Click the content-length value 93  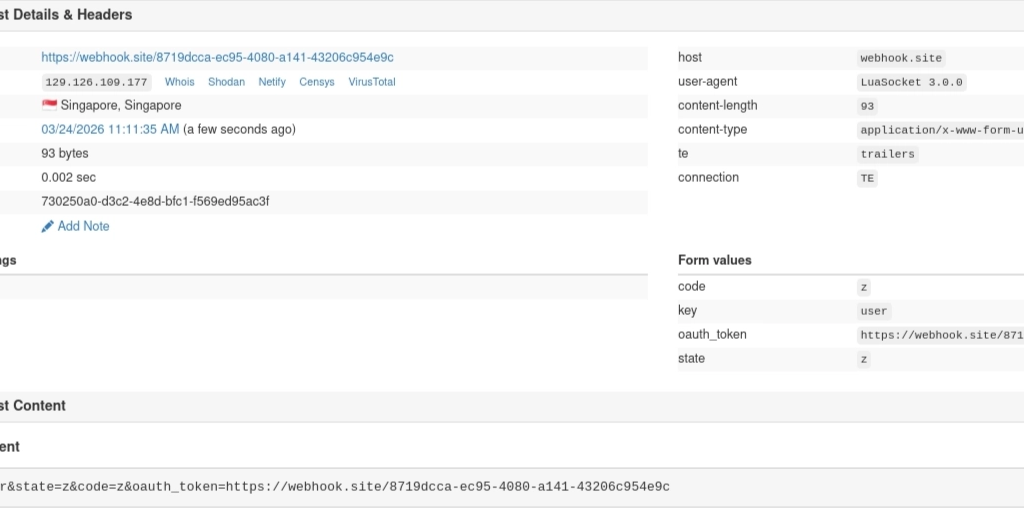click(x=867, y=106)
